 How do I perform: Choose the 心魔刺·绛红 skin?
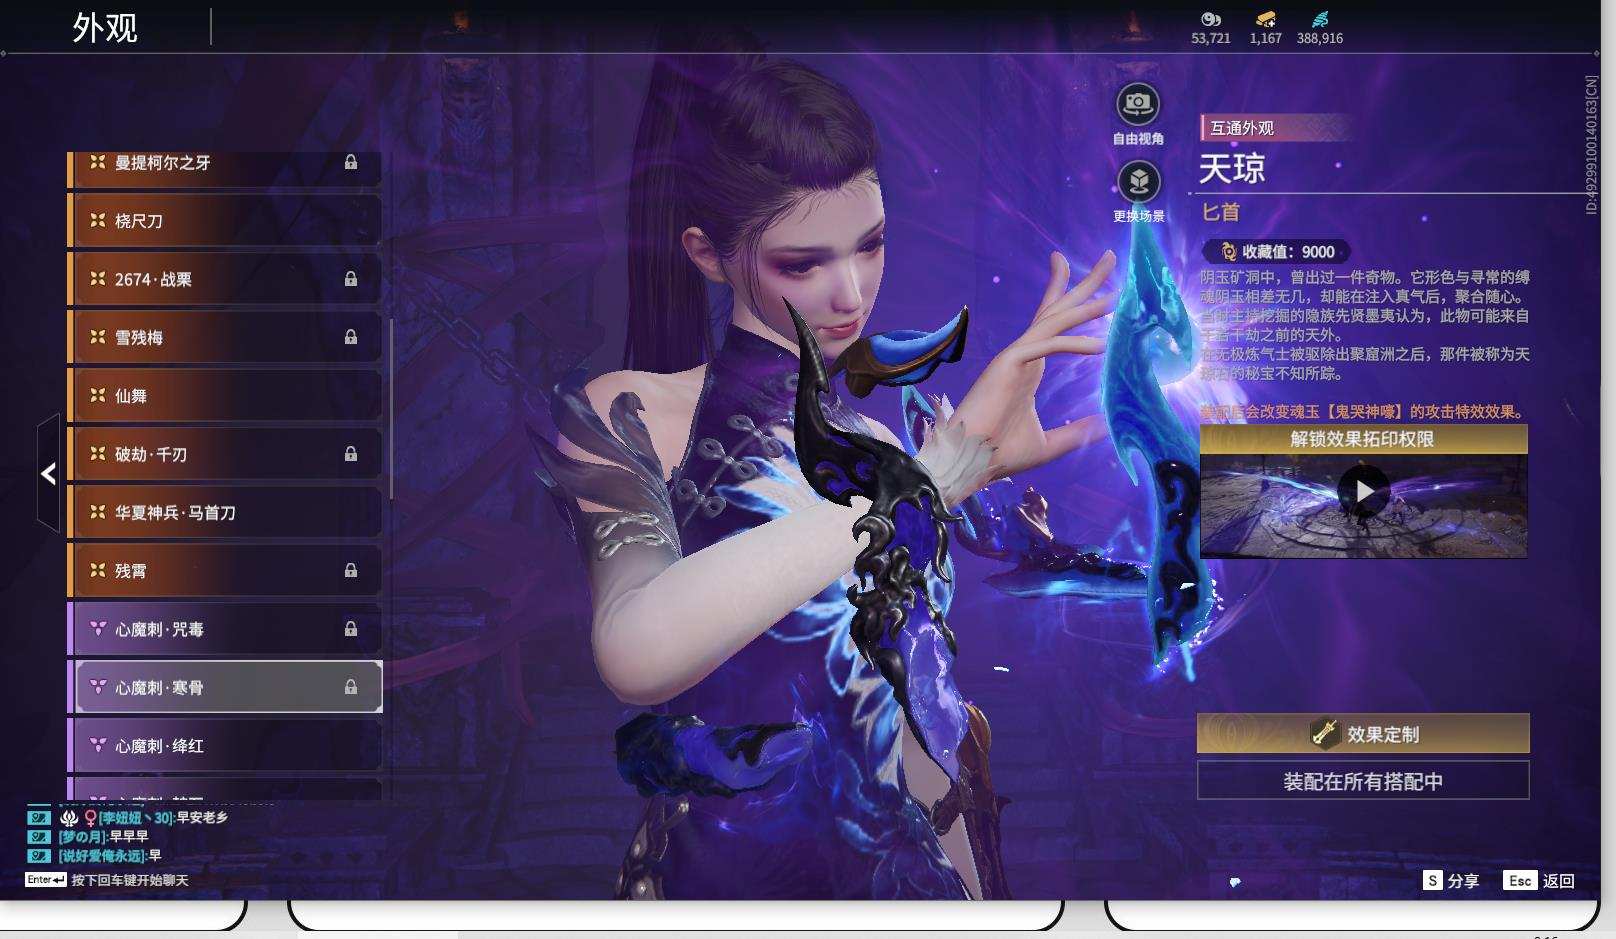[x=225, y=746]
